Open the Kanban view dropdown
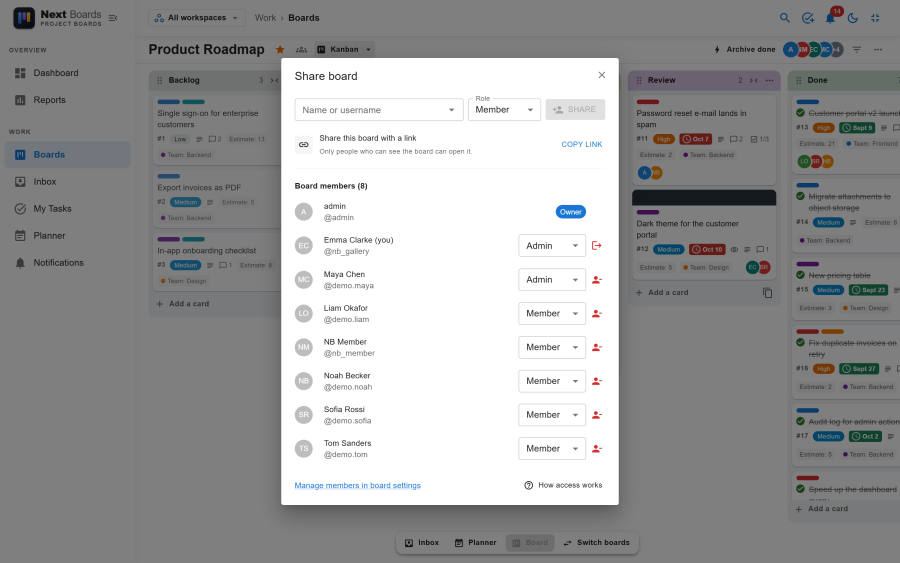The height and width of the screenshot is (563, 900). [x=344, y=49]
